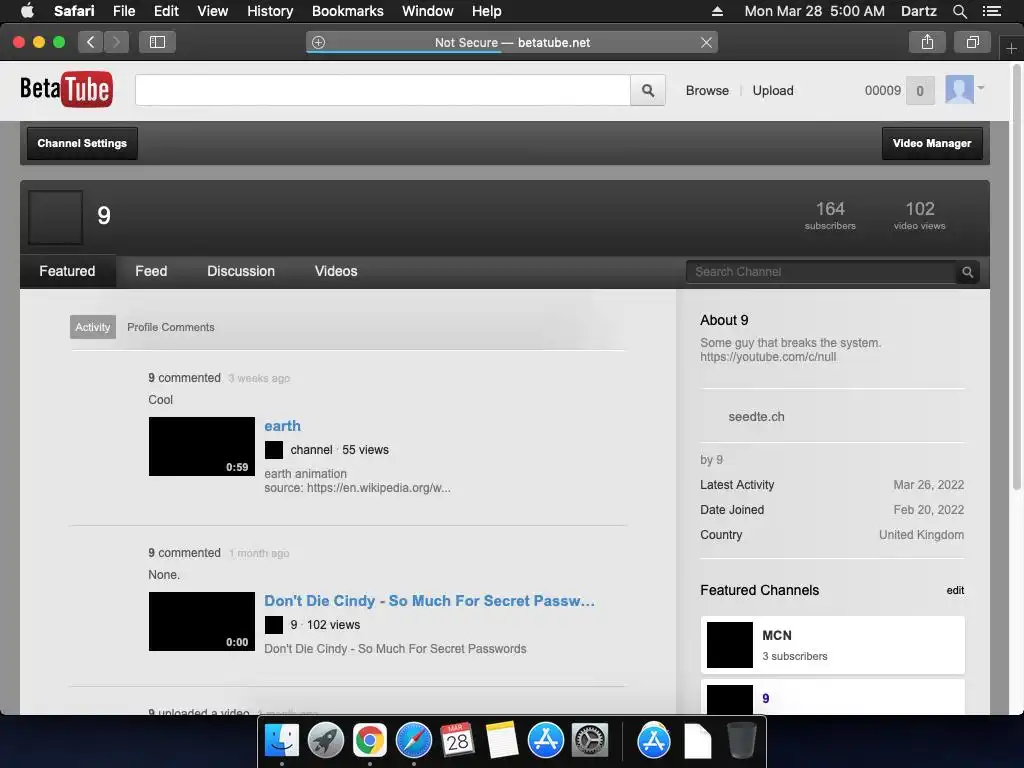The width and height of the screenshot is (1024, 768).
Task: Click the Browse link
Action: point(707,91)
